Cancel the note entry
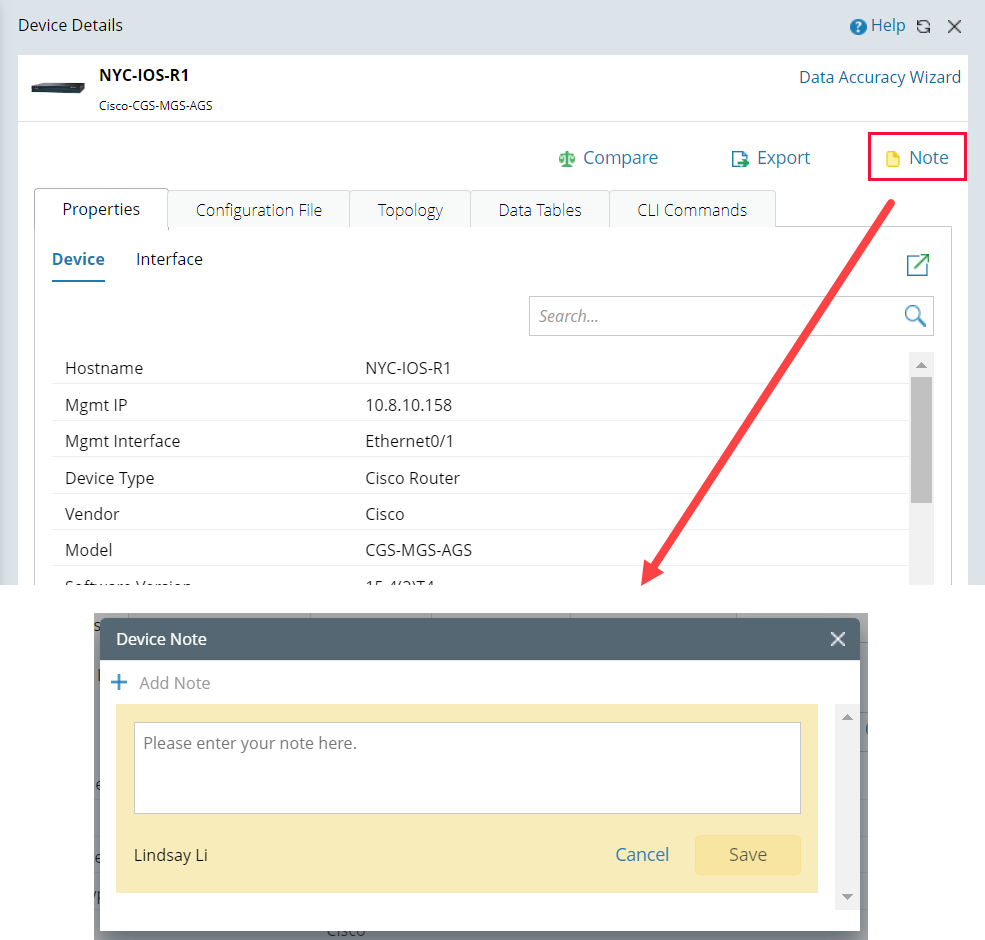 coord(642,855)
